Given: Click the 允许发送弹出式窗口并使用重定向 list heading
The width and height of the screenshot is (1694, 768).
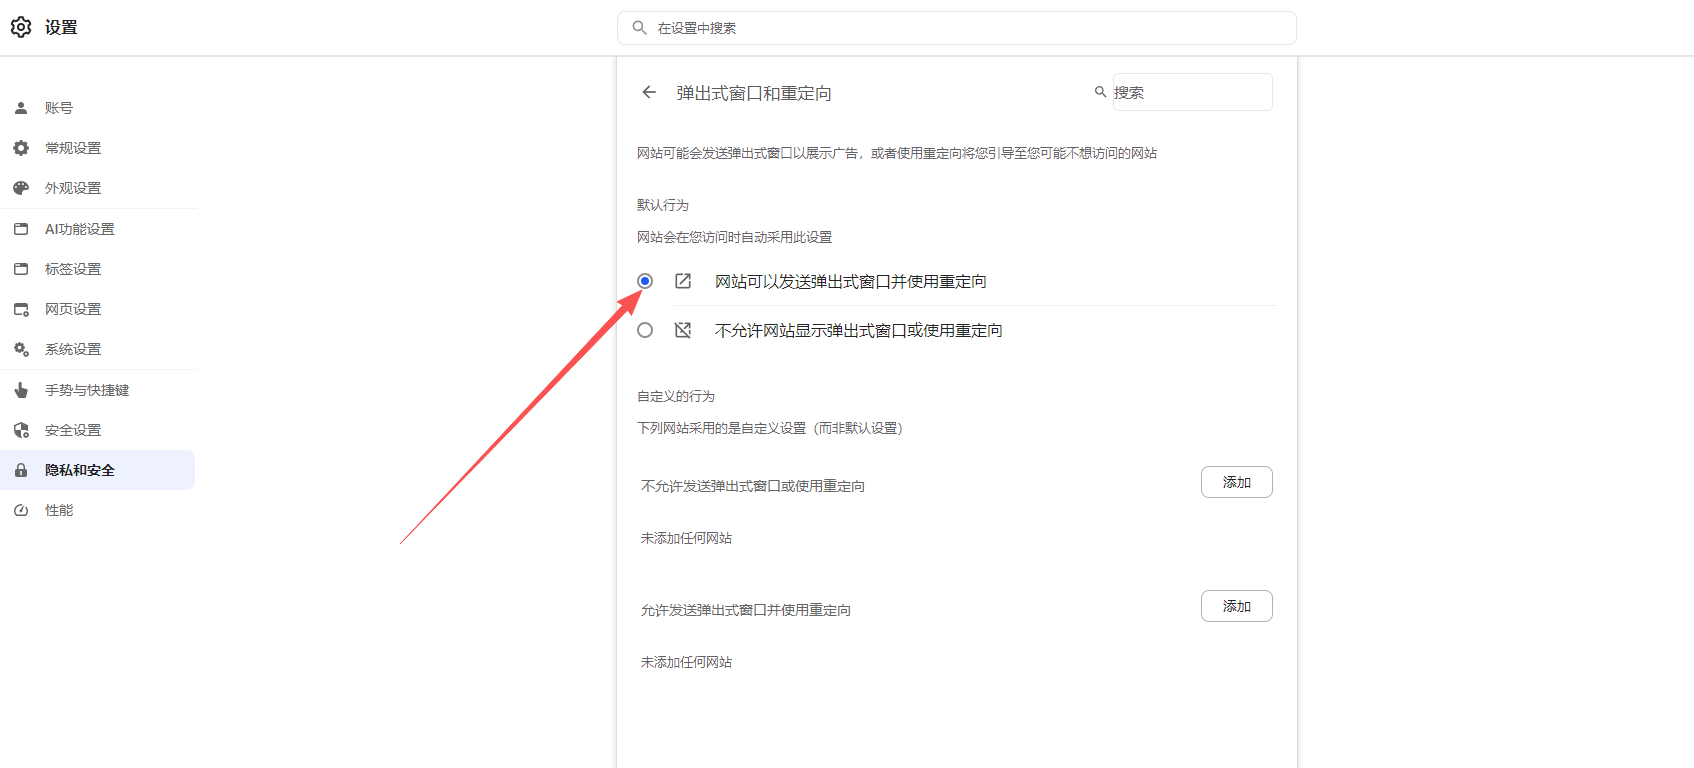Looking at the screenshot, I should [x=746, y=610].
